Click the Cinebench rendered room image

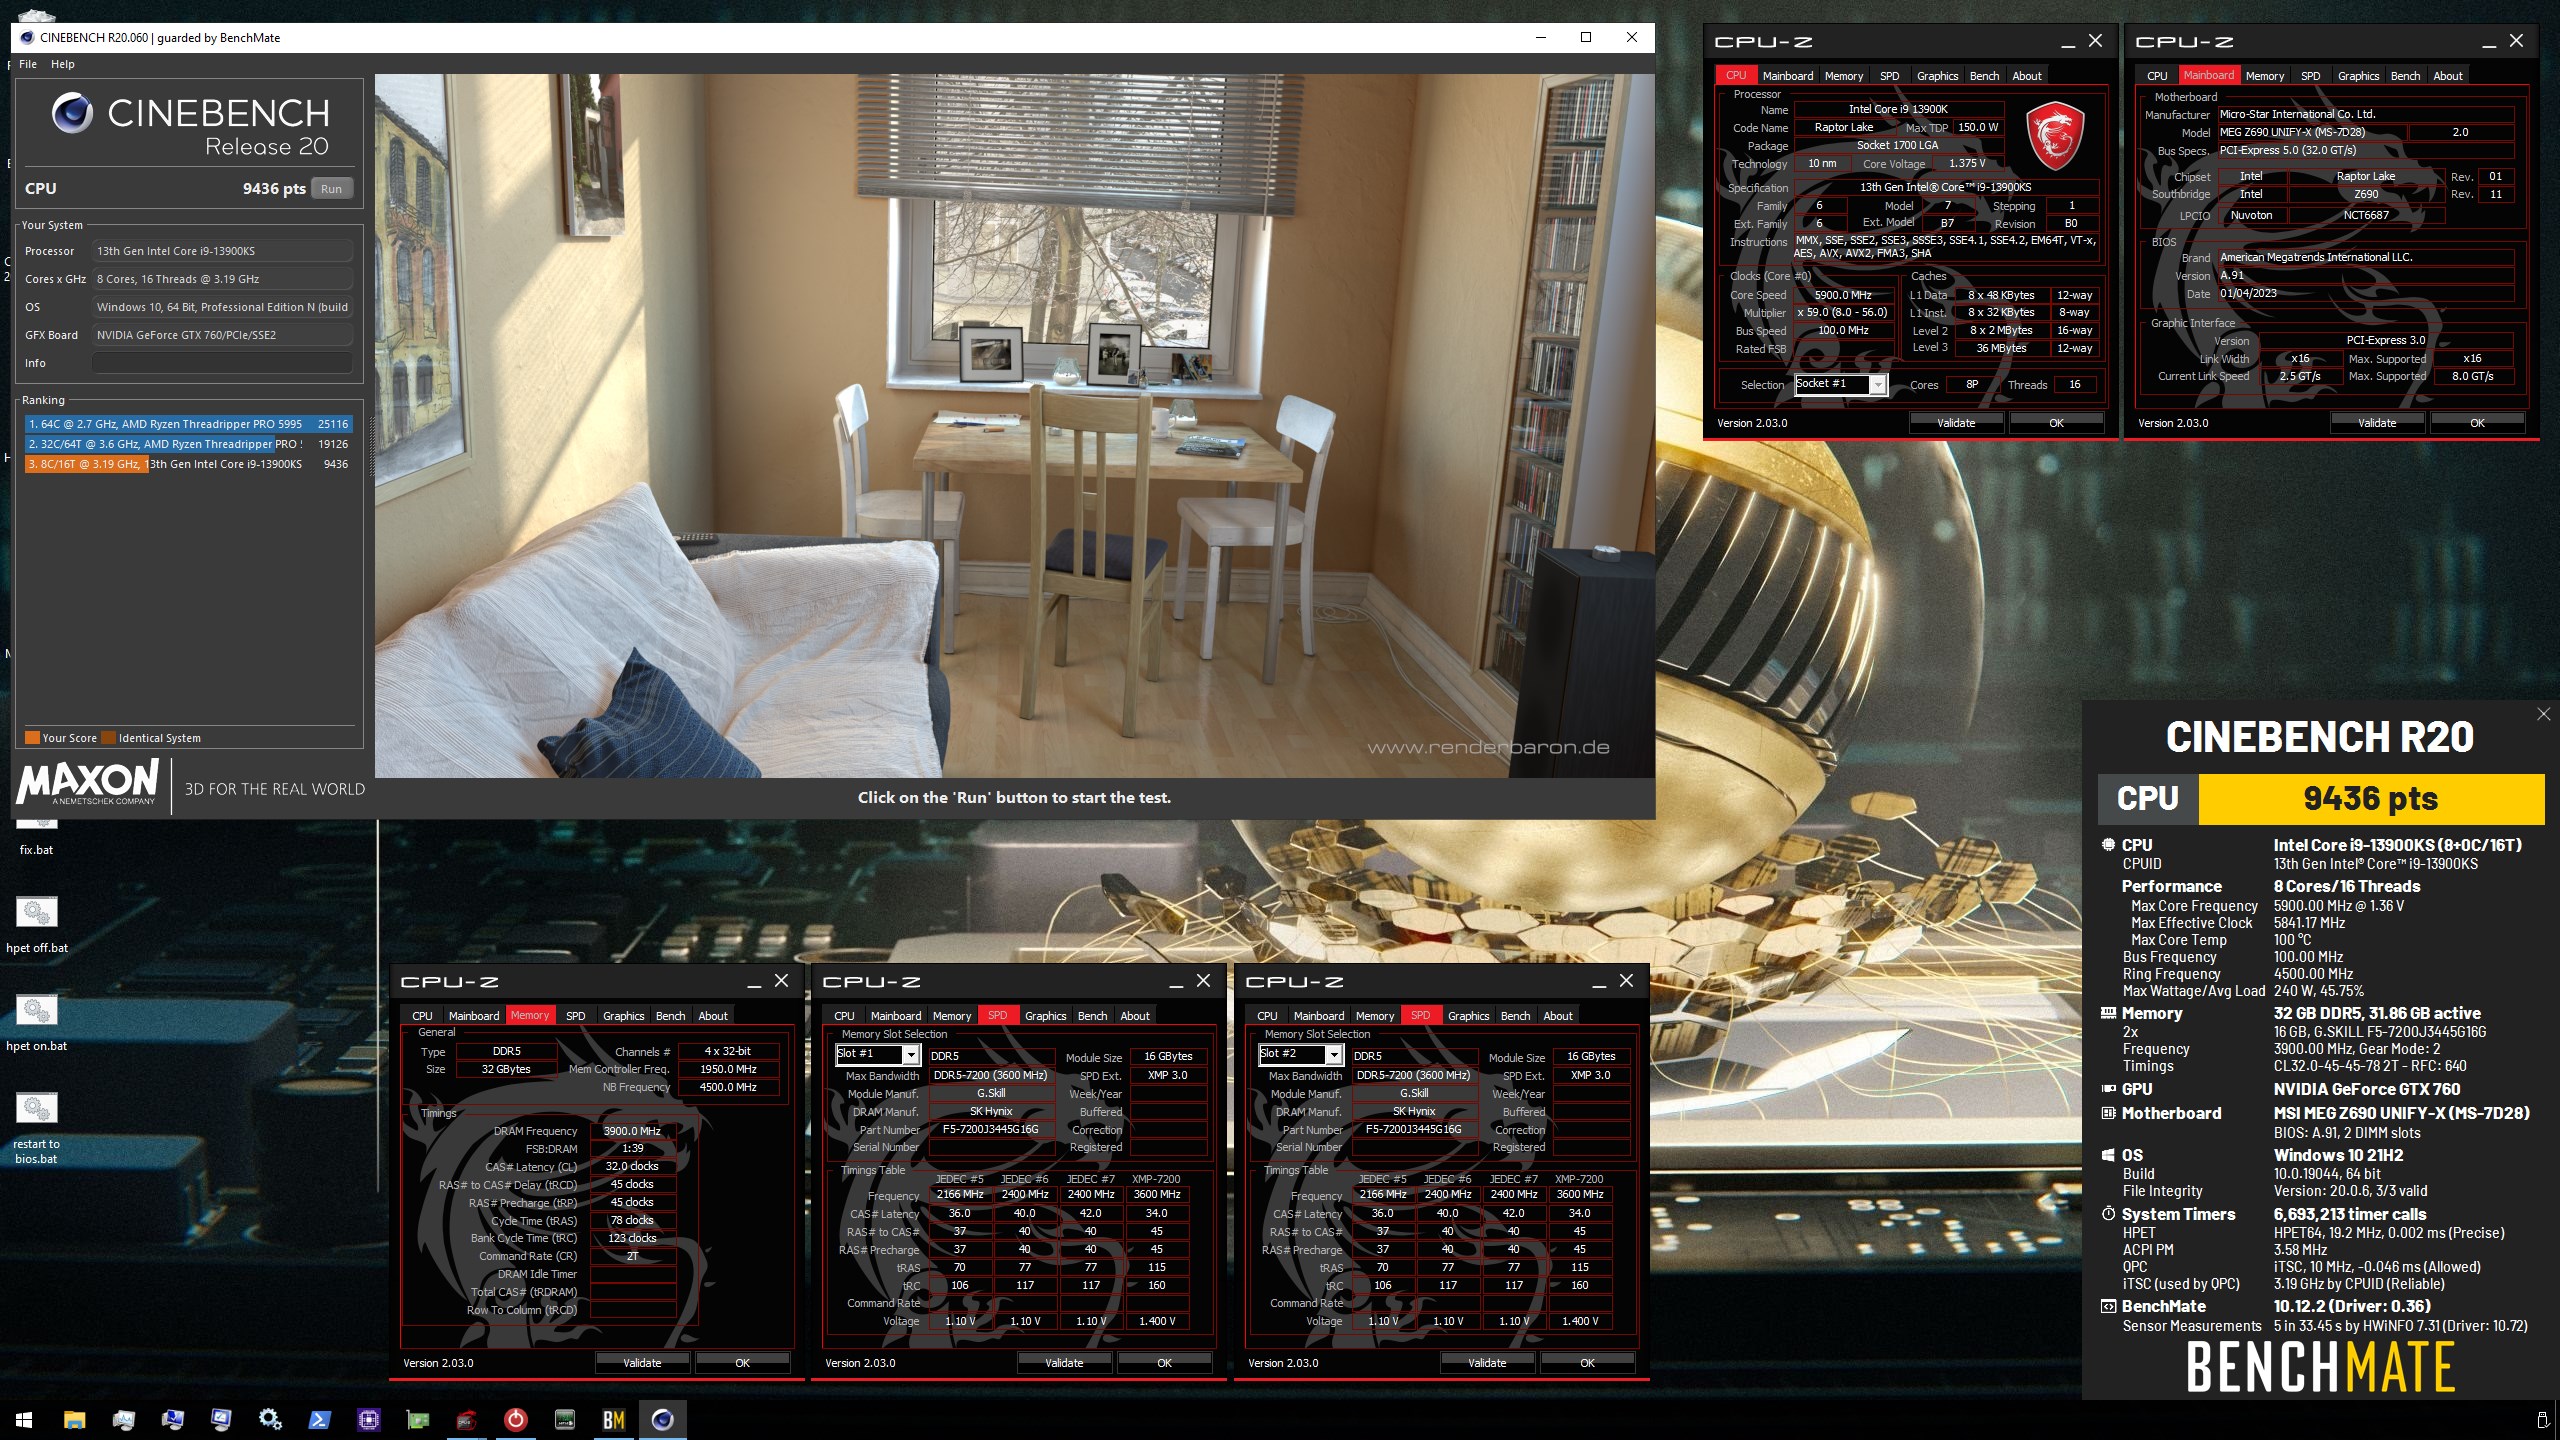coord(1014,425)
